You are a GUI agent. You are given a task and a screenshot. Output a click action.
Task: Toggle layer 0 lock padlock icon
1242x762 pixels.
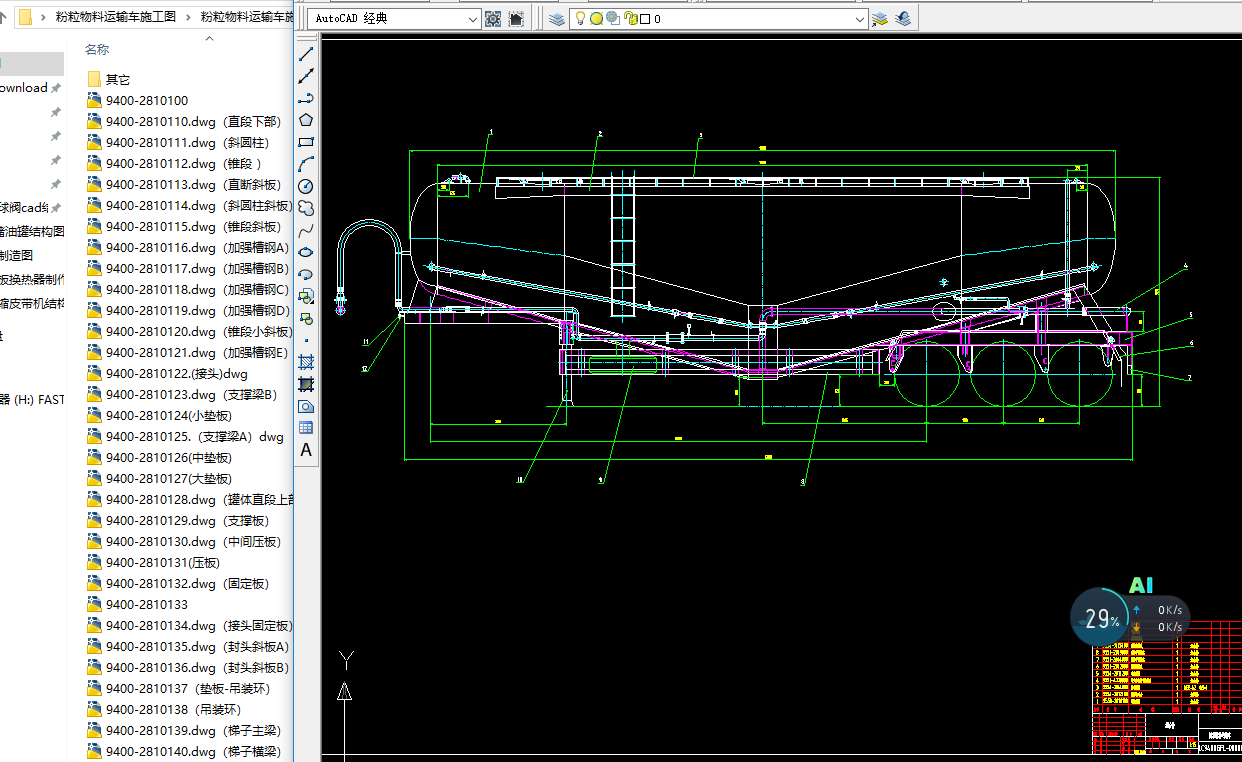pyautogui.click(x=629, y=19)
